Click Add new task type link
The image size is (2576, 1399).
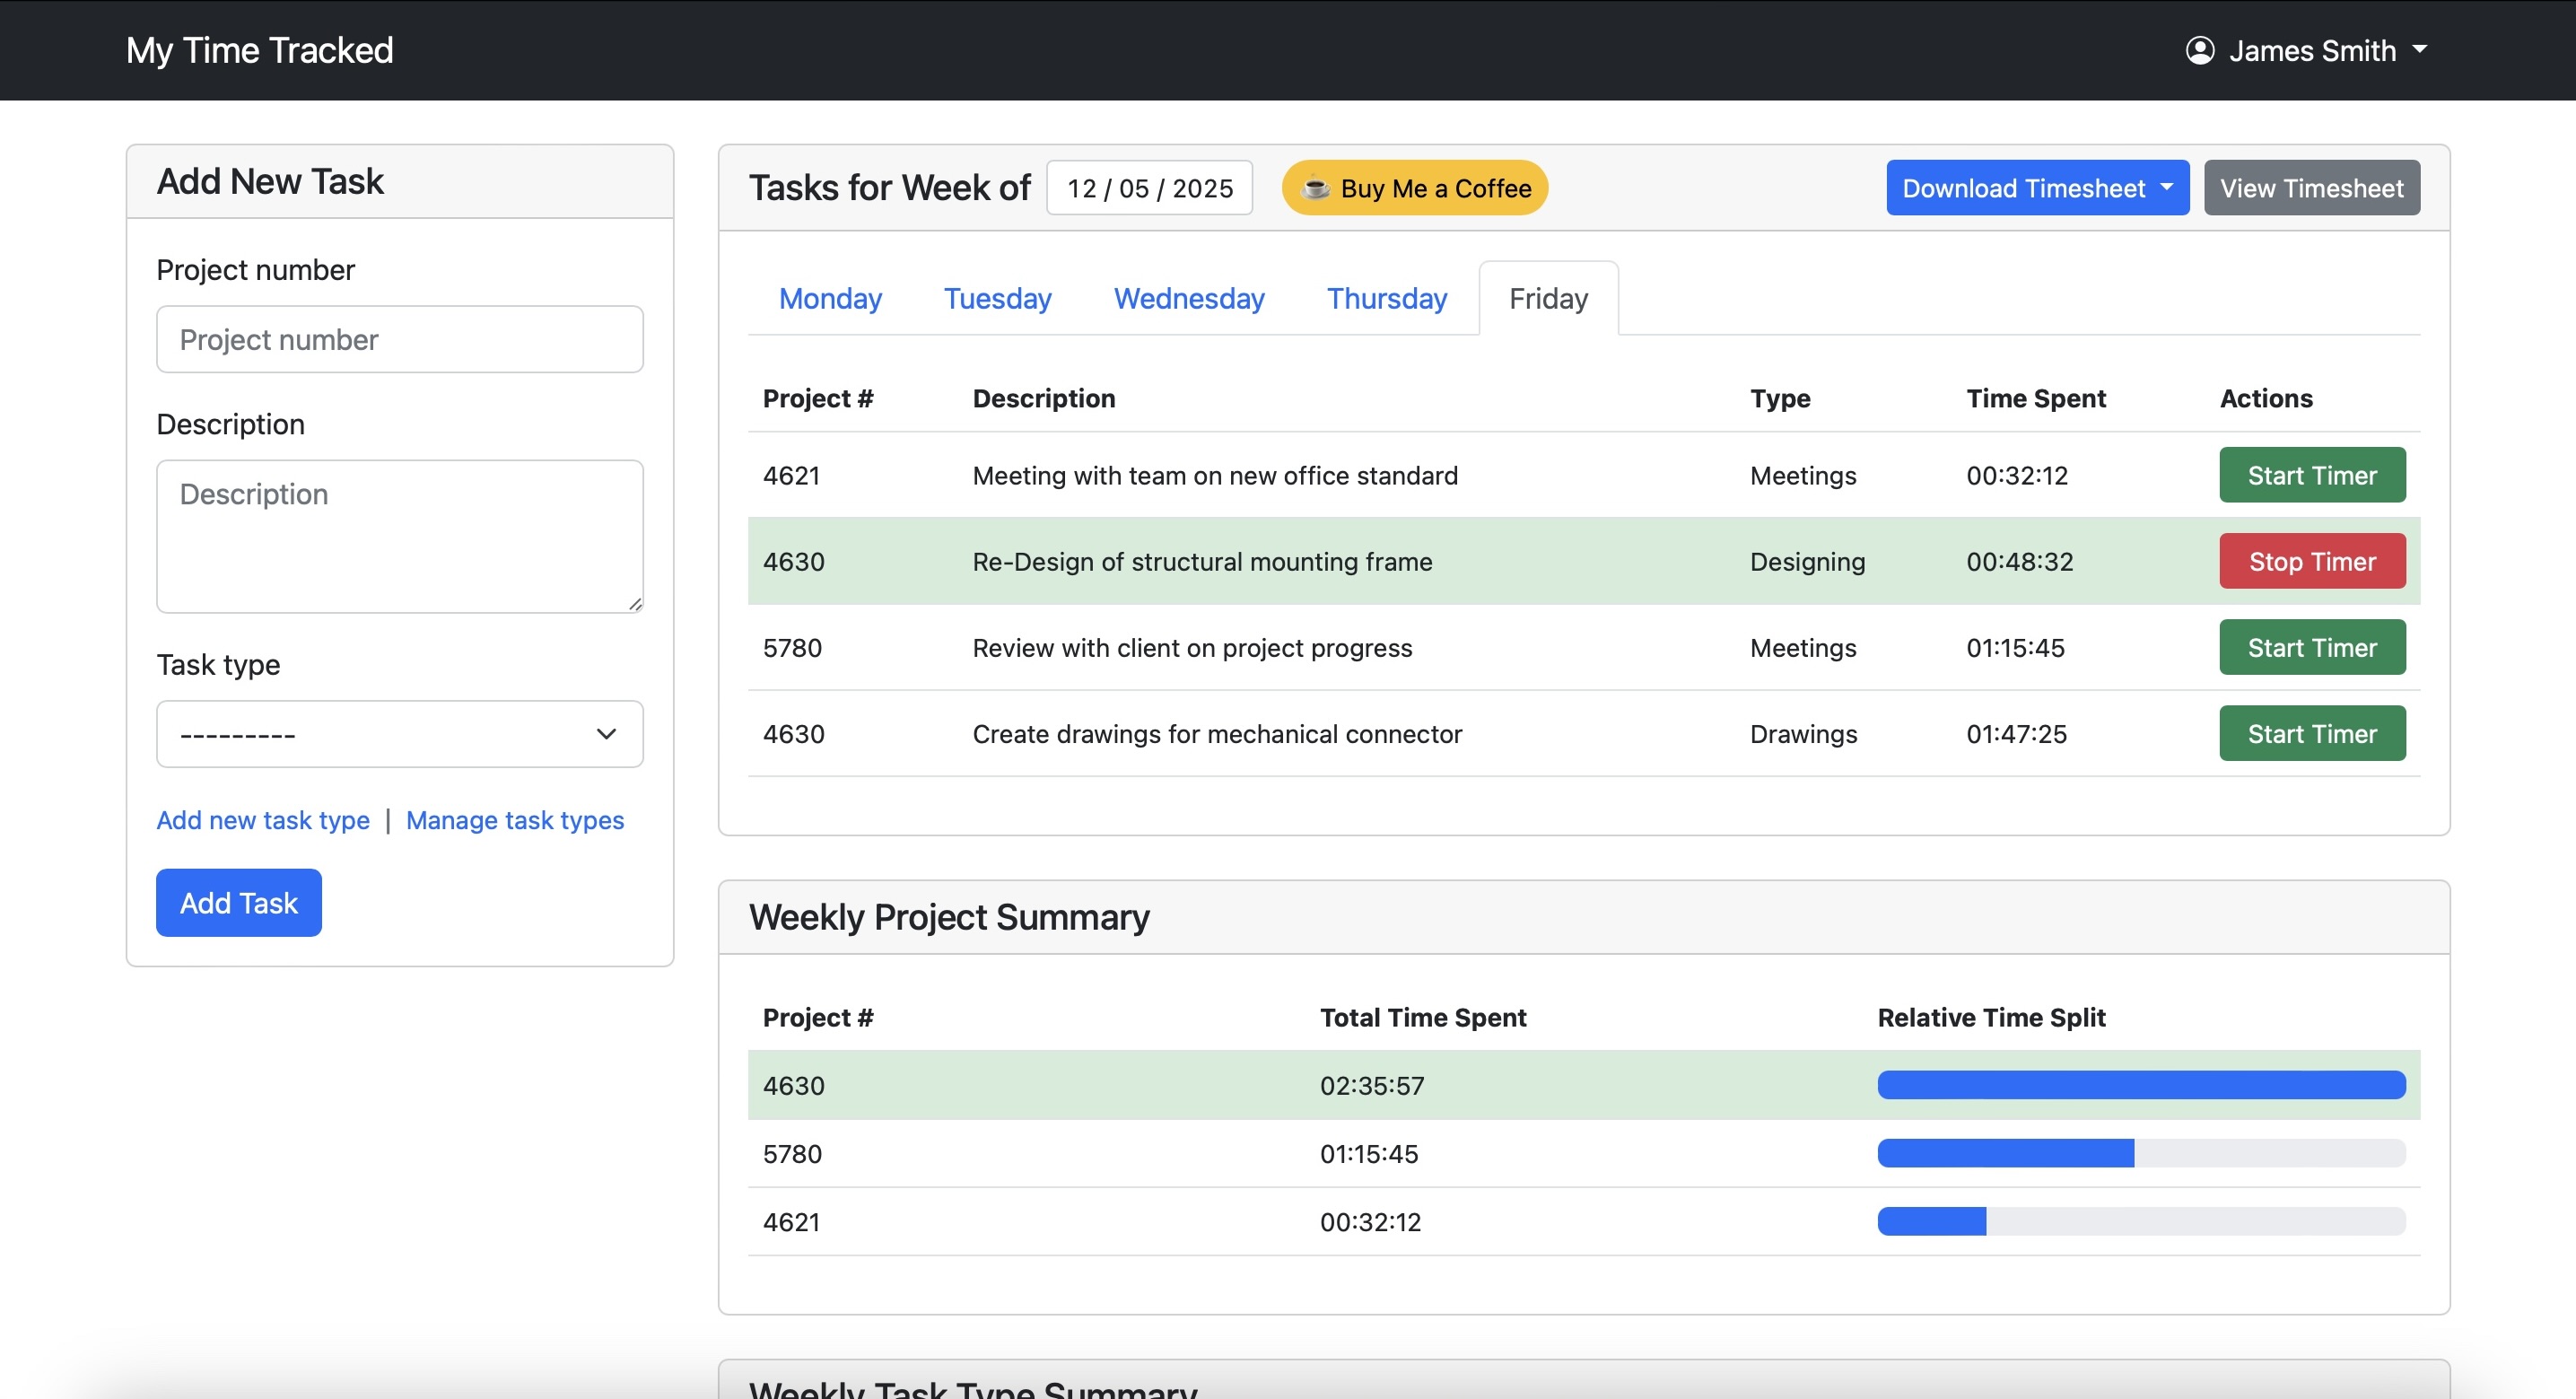click(x=263, y=820)
